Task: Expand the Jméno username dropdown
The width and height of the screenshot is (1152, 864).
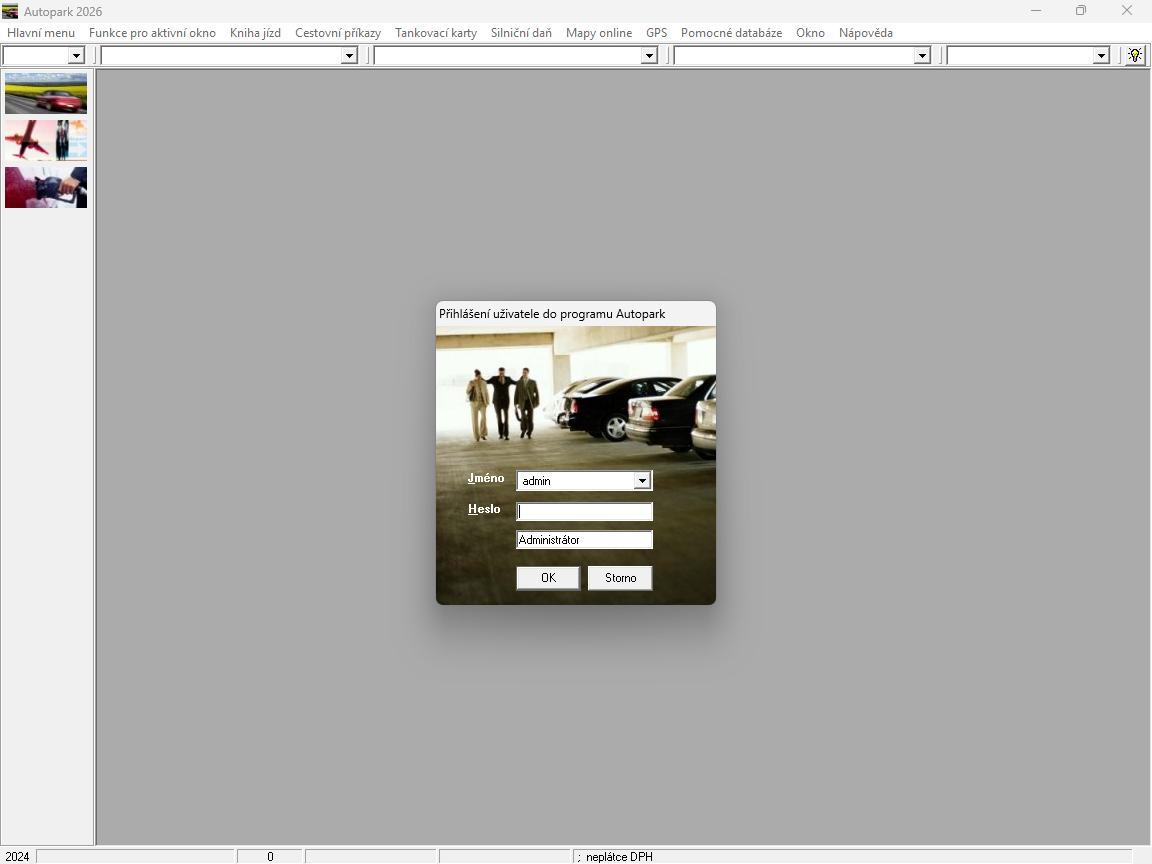Action: click(642, 481)
